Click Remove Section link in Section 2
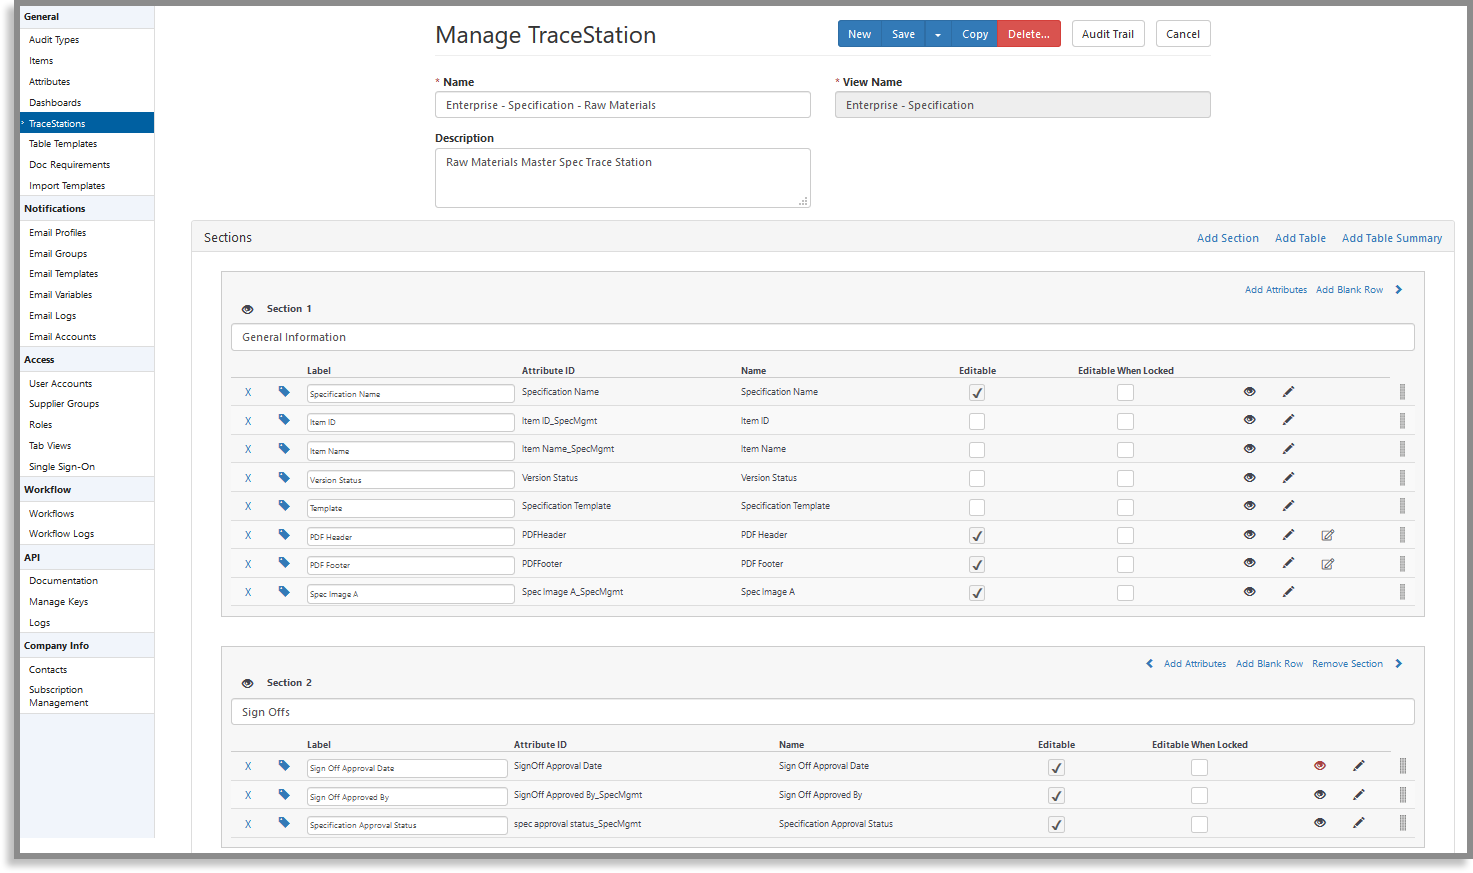The width and height of the screenshot is (1473, 873). point(1347,664)
